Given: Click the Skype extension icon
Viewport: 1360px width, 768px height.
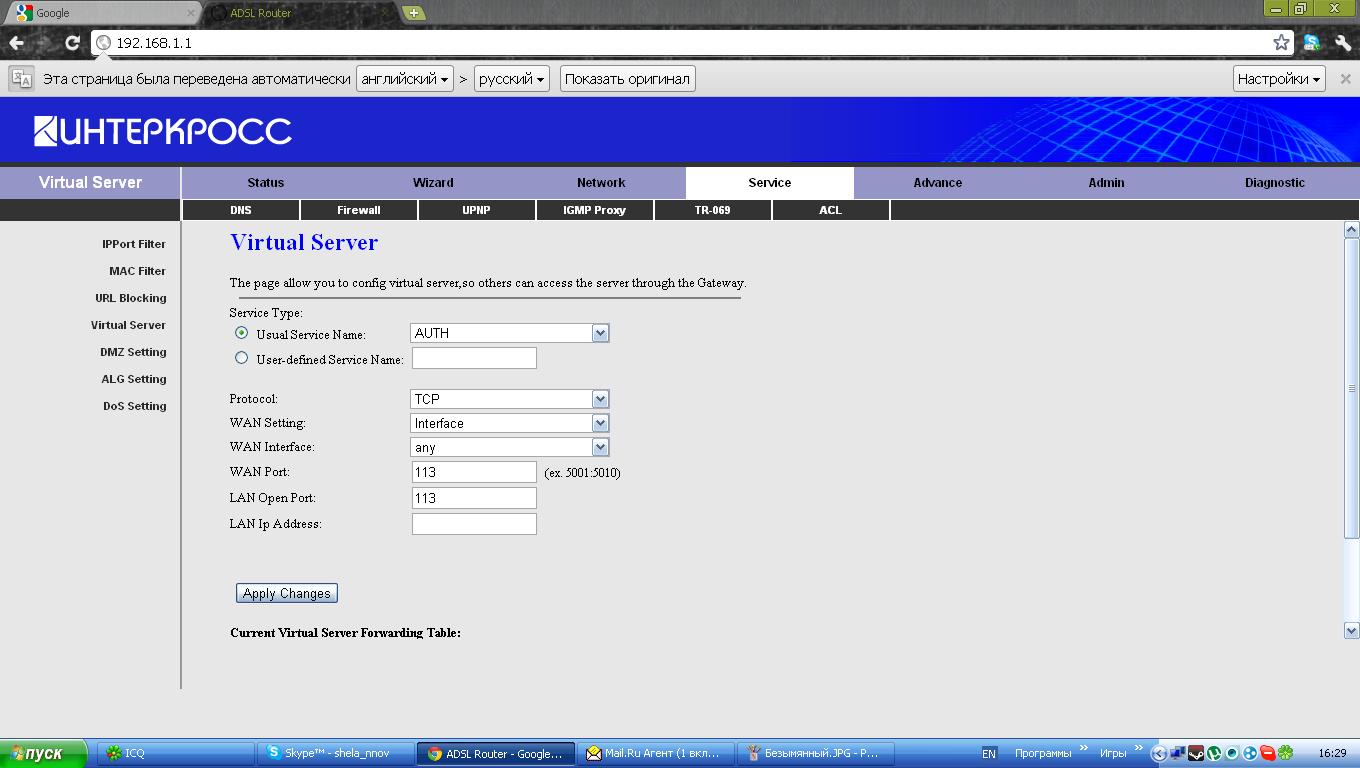Looking at the screenshot, I should 1312,43.
